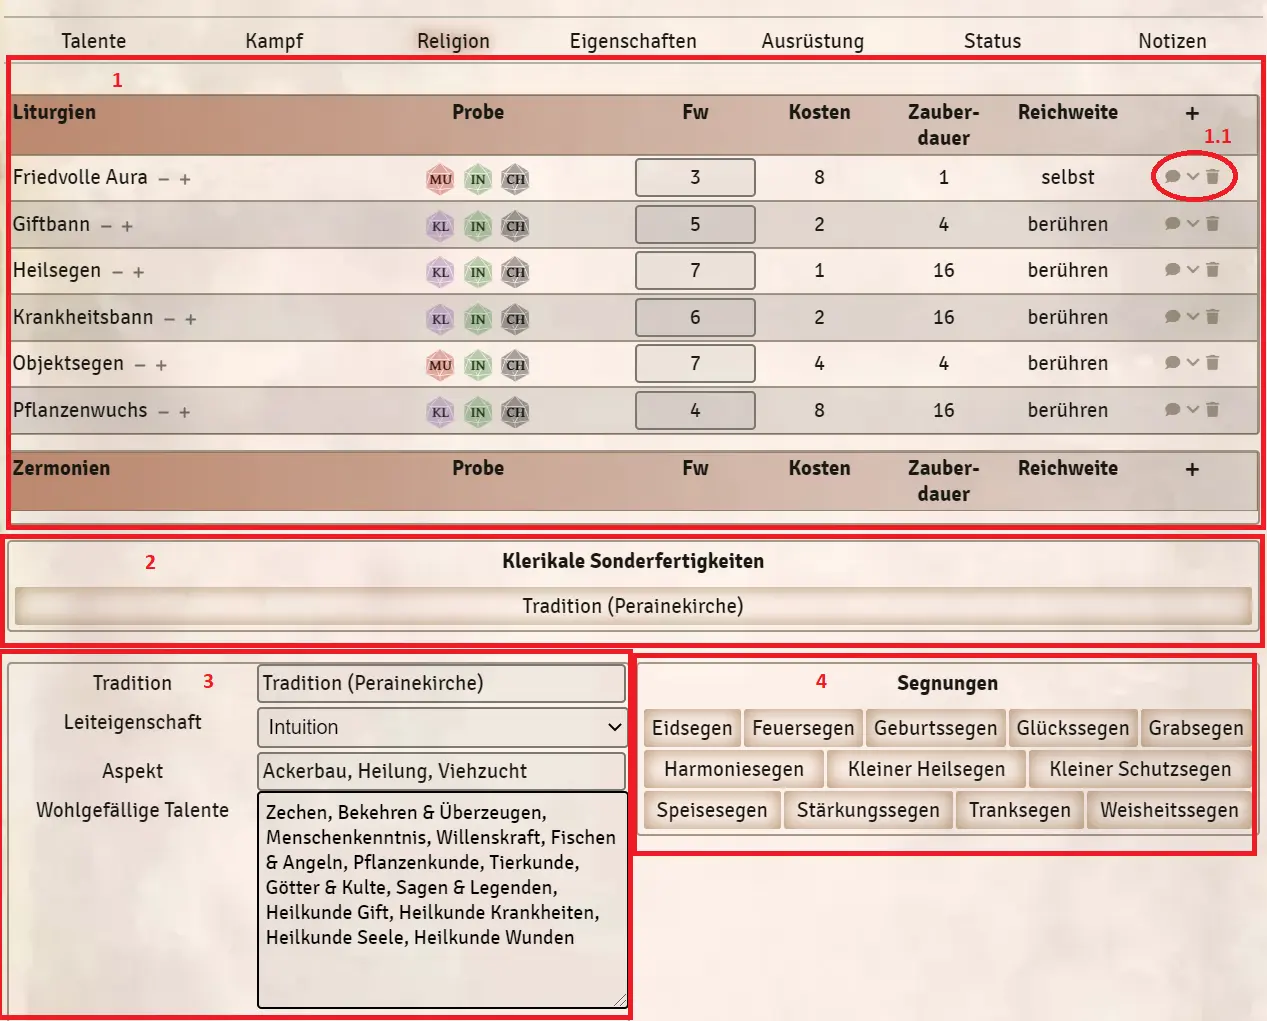The width and height of the screenshot is (1267, 1021).
Task: Click the MU attribute die for Objektsegen
Action: tap(440, 365)
